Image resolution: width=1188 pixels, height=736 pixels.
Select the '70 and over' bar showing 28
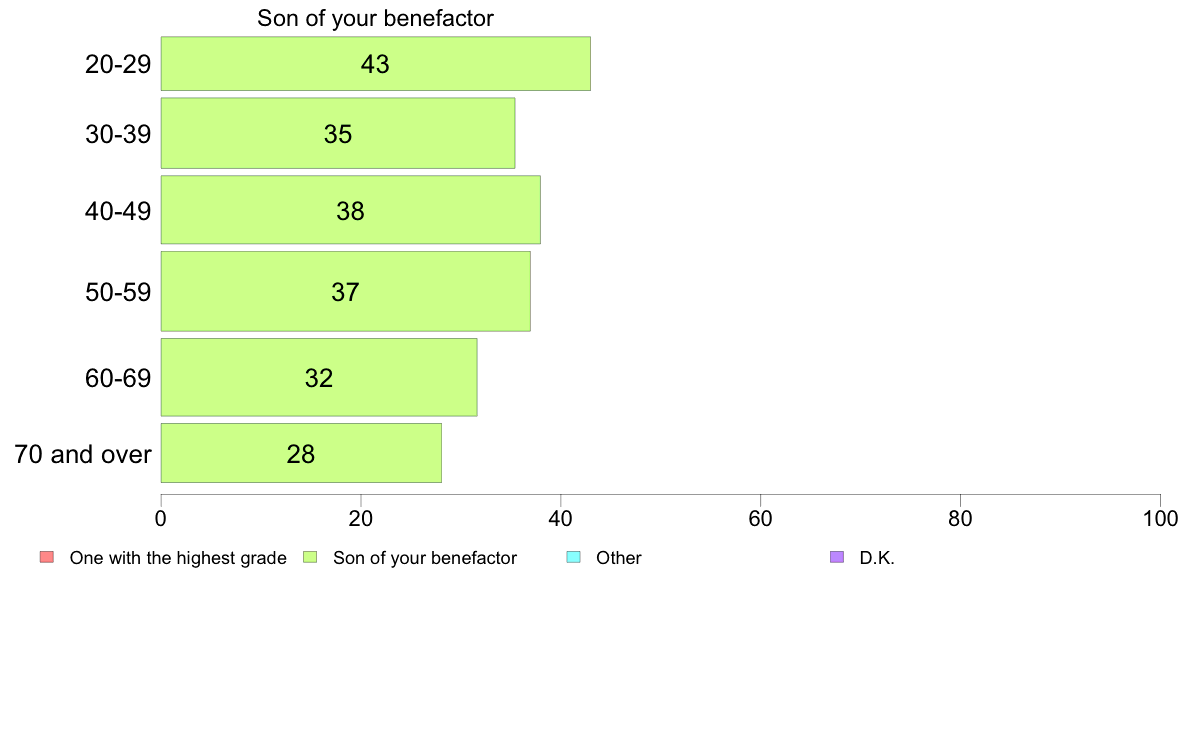pyautogui.click(x=302, y=453)
